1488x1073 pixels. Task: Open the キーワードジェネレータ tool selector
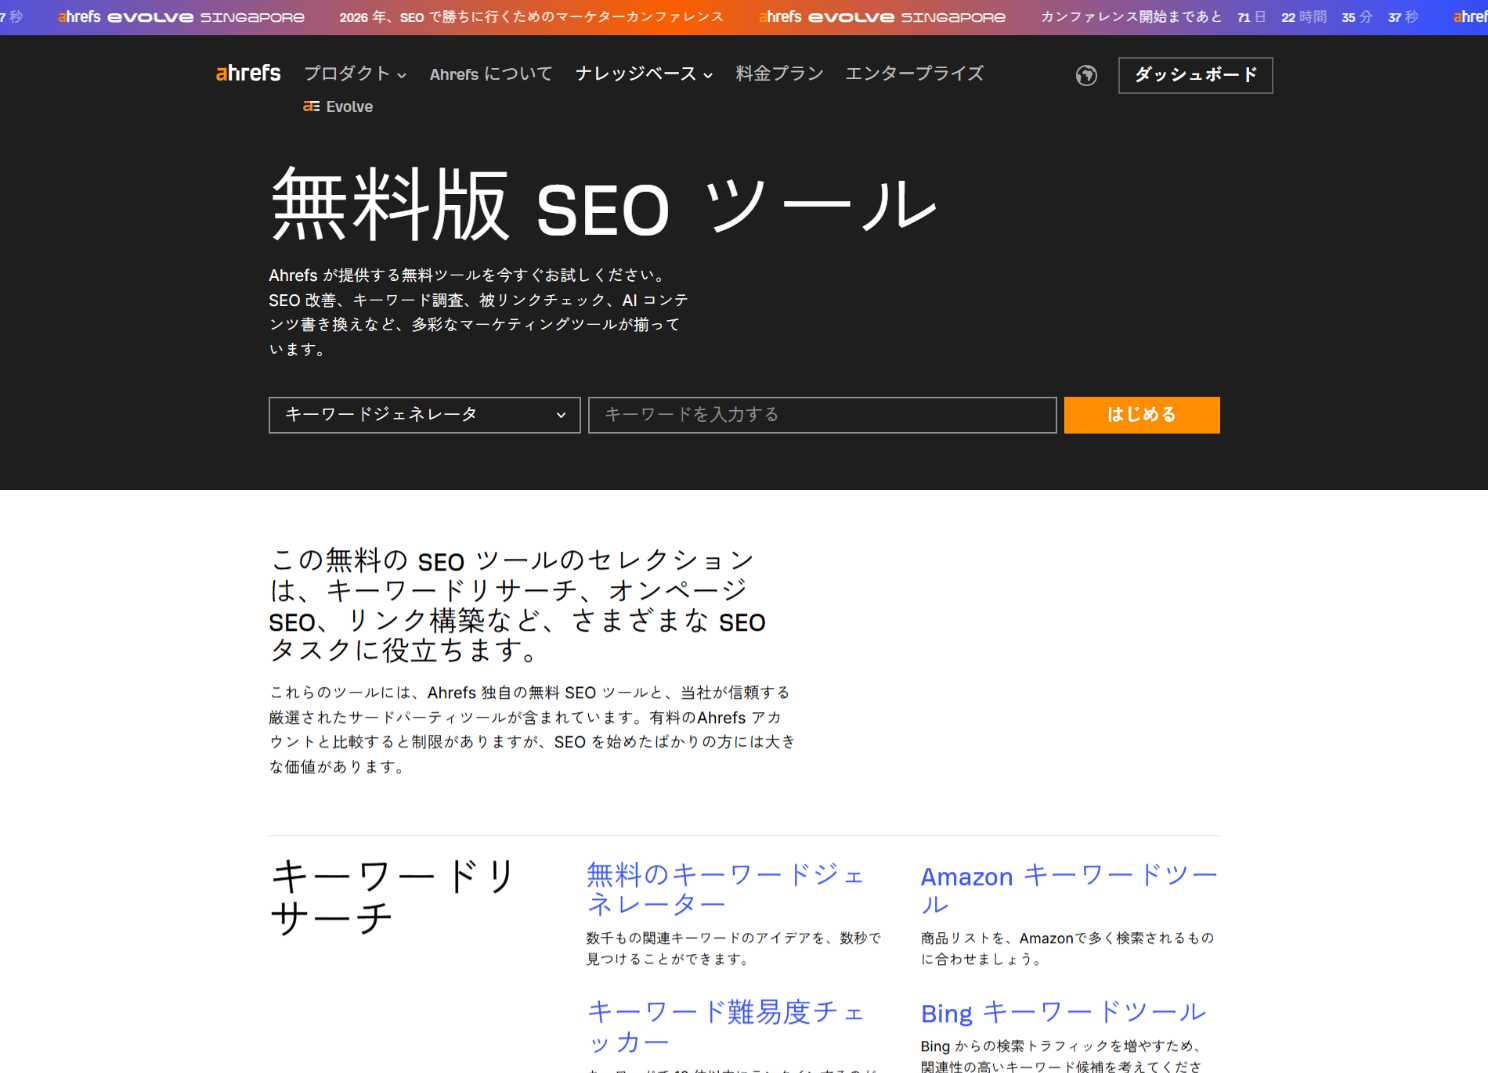click(424, 415)
